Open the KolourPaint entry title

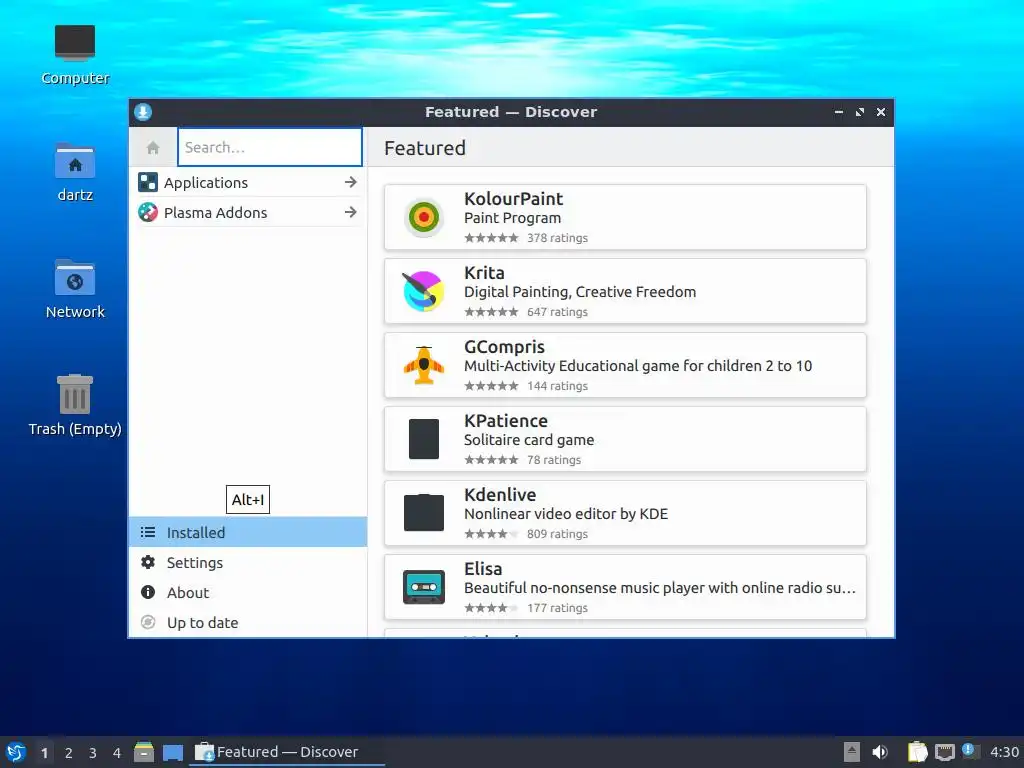[513, 199]
